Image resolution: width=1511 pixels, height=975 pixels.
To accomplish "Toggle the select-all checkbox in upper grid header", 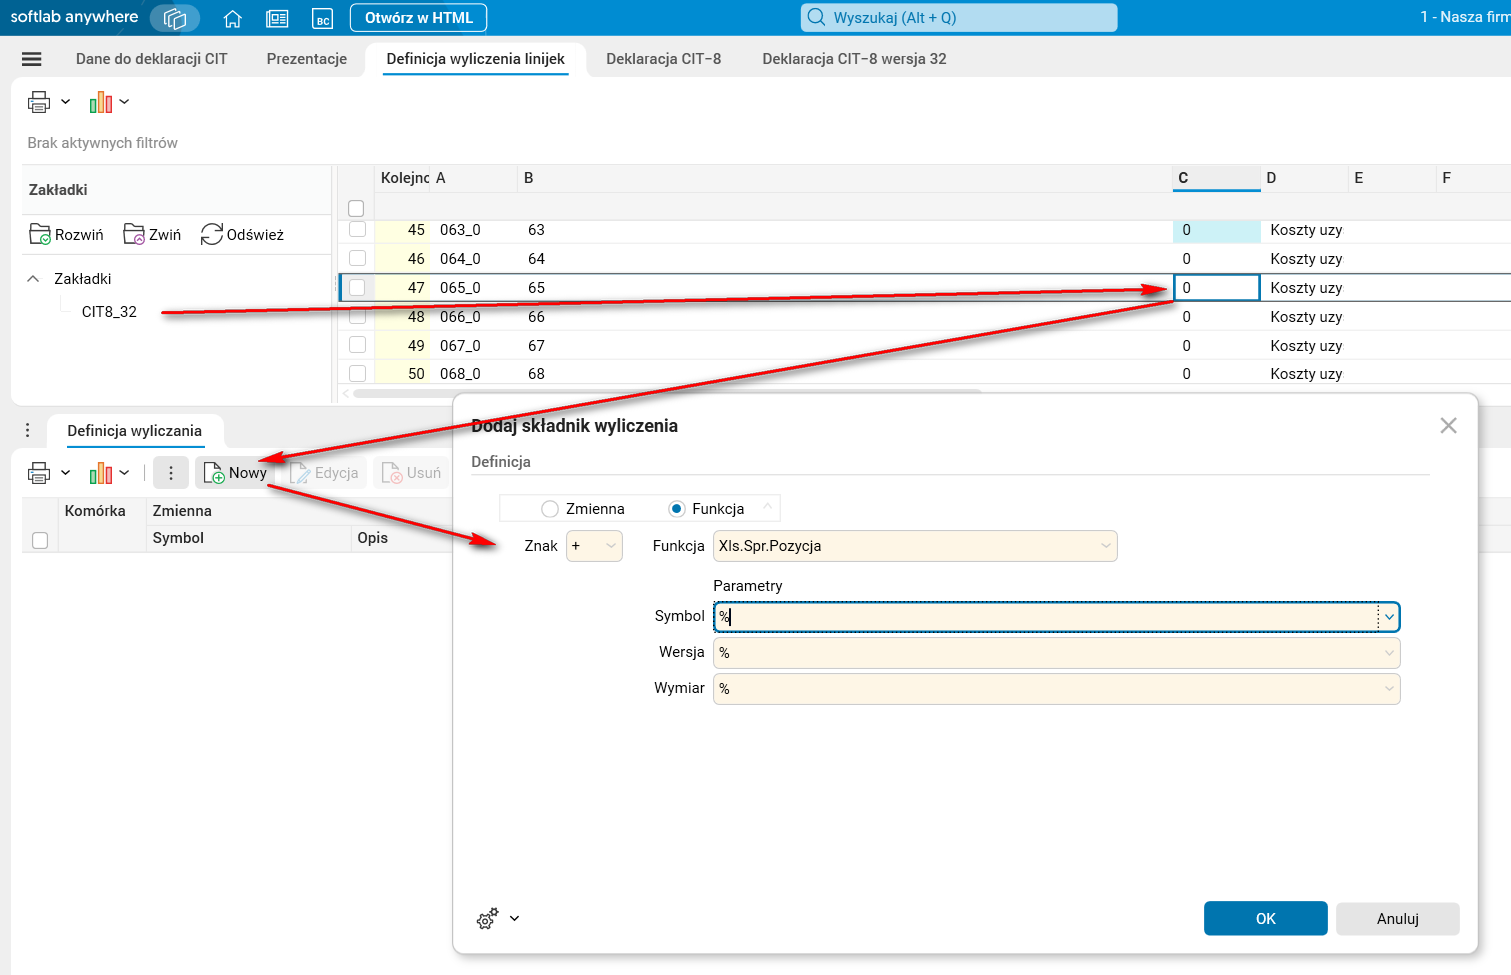I will [356, 209].
